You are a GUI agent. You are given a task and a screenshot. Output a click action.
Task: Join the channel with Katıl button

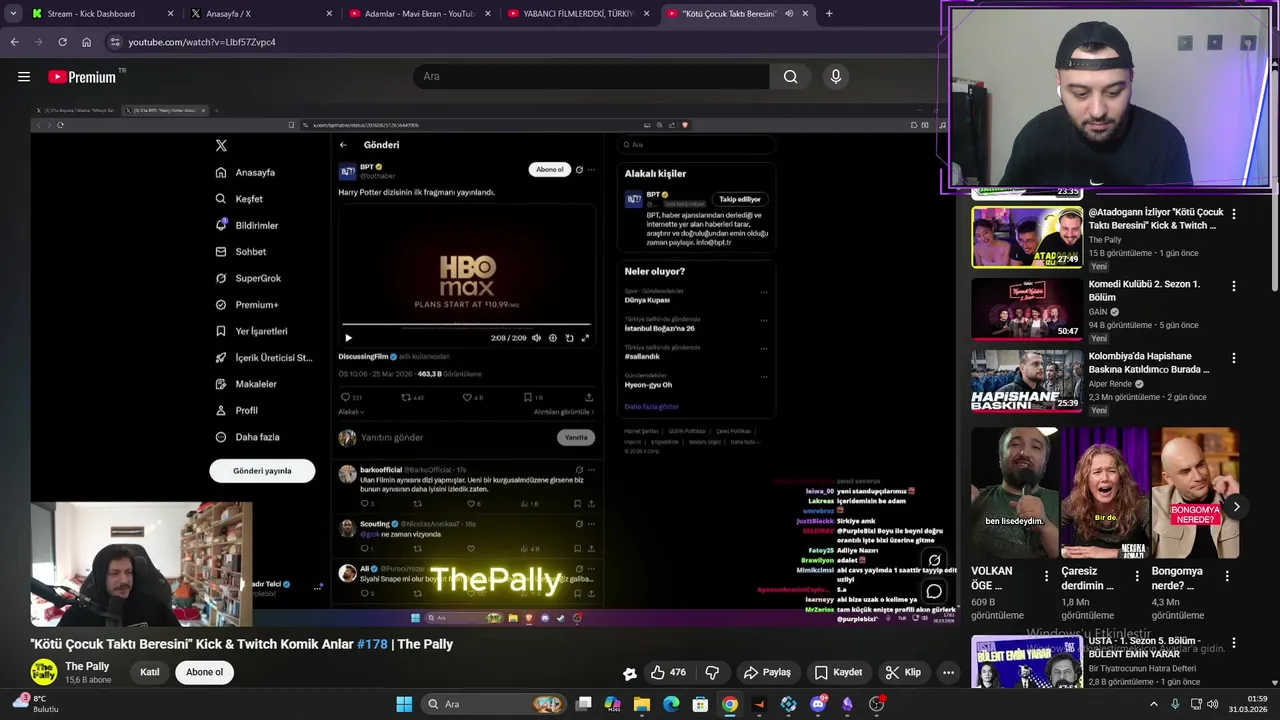click(150, 672)
